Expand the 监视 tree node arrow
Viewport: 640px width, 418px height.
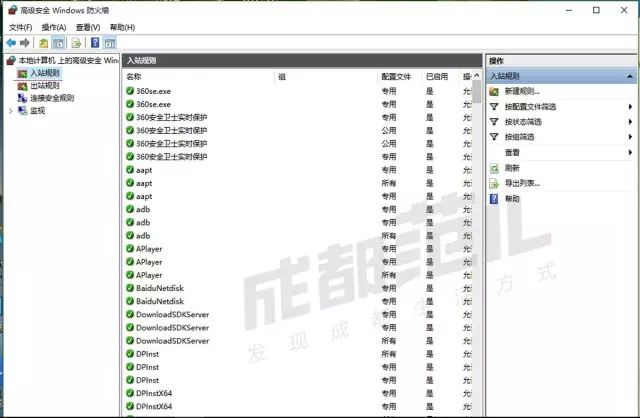click(11, 111)
